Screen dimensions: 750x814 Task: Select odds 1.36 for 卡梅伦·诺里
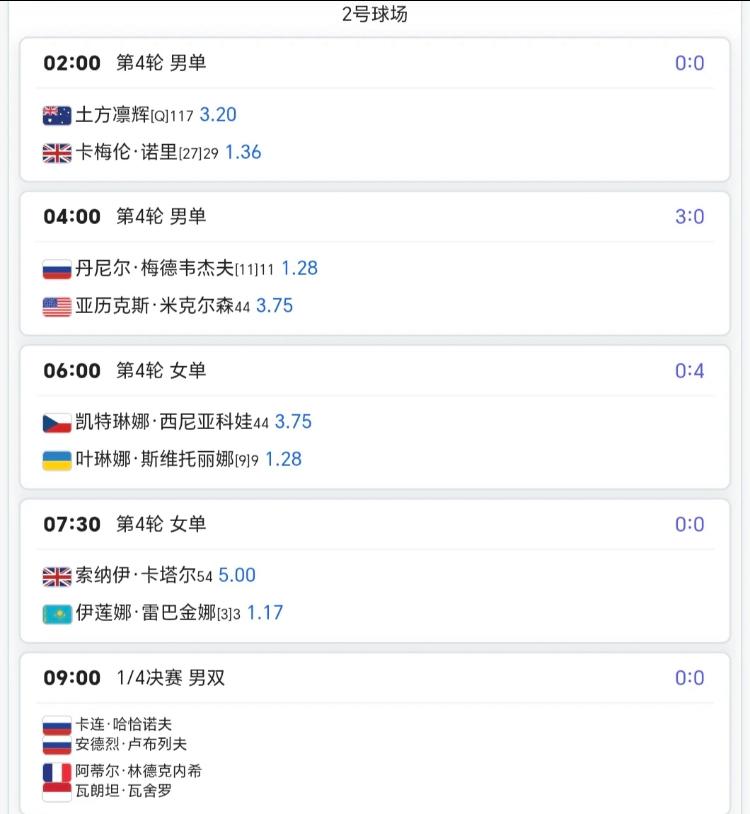[243, 152]
